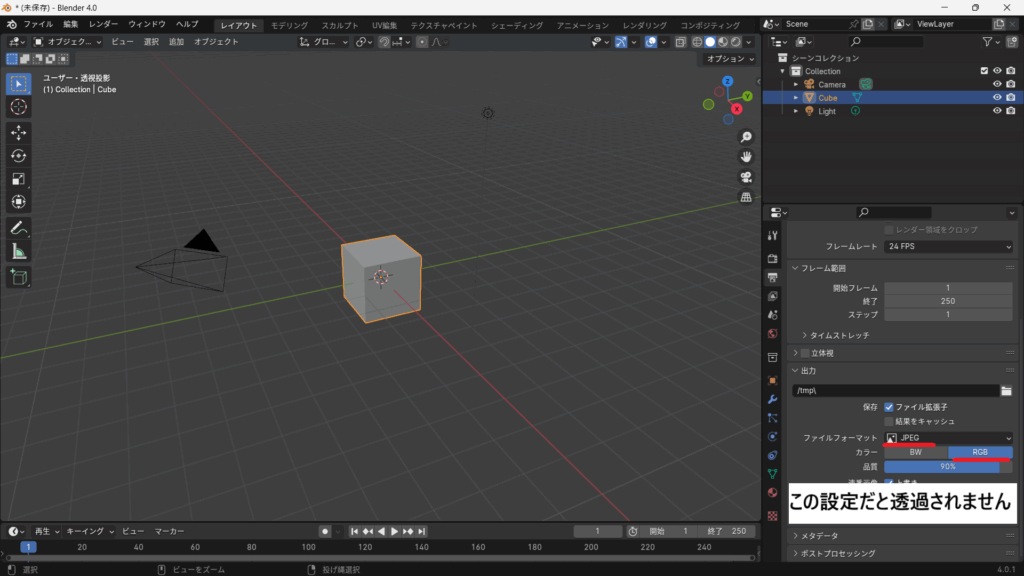
Task: Toggle camera view in viewport
Action: click(746, 177)
